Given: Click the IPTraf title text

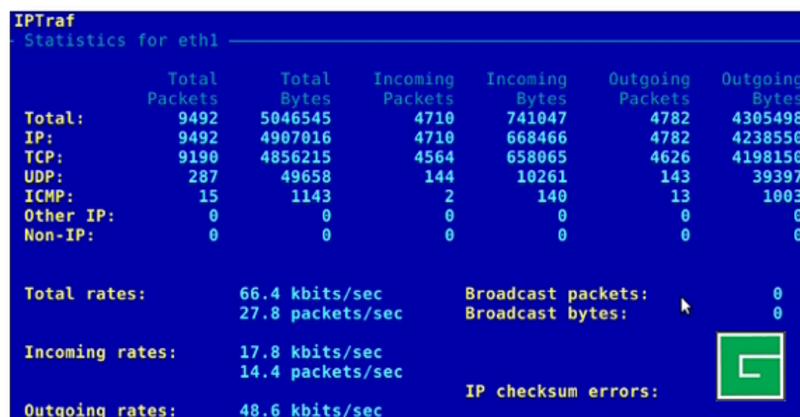Looking at the screenshot, I should 44,20.
